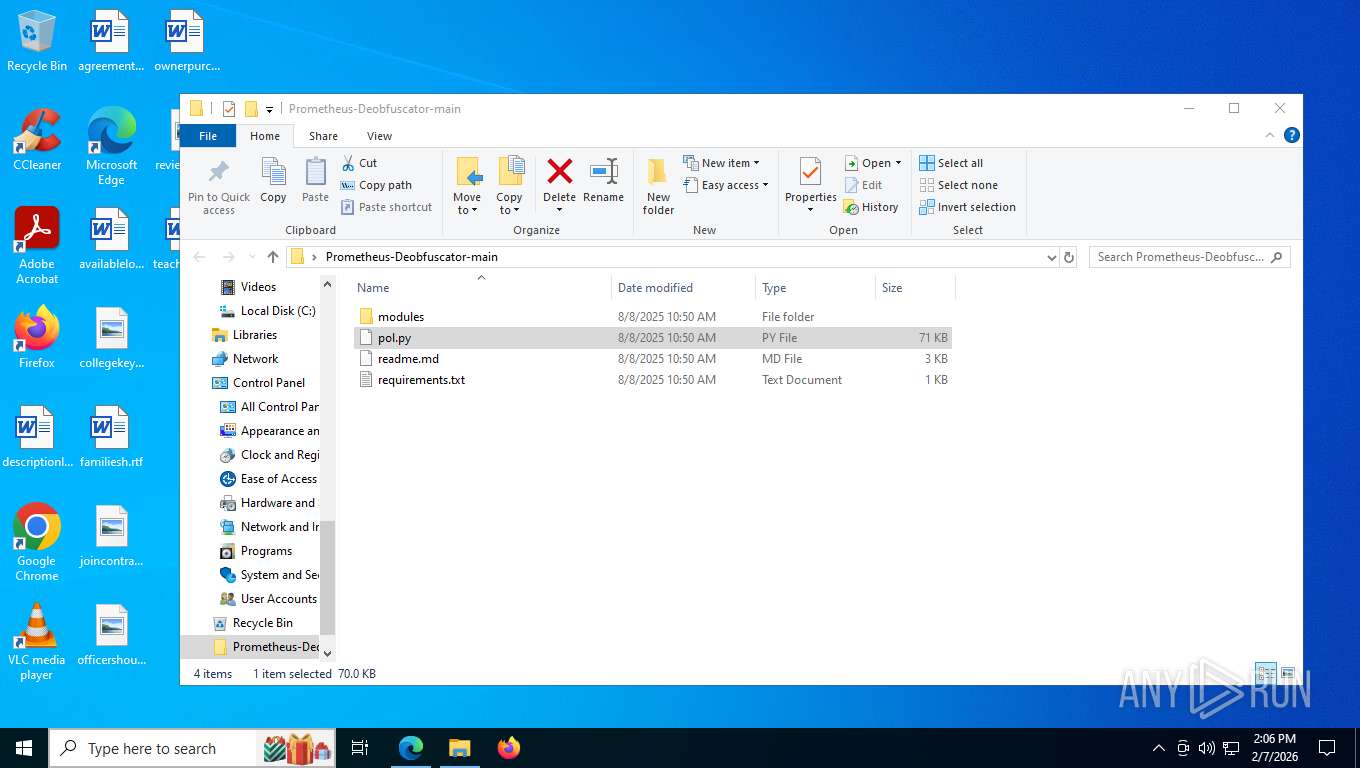Create a New folder
1360x768 pixels.
coord(658,186)
